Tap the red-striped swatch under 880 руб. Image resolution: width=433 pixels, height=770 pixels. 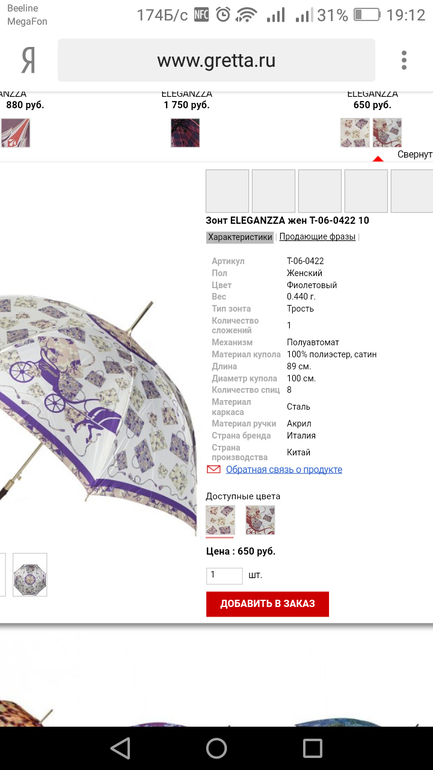[x=15, y=133]
